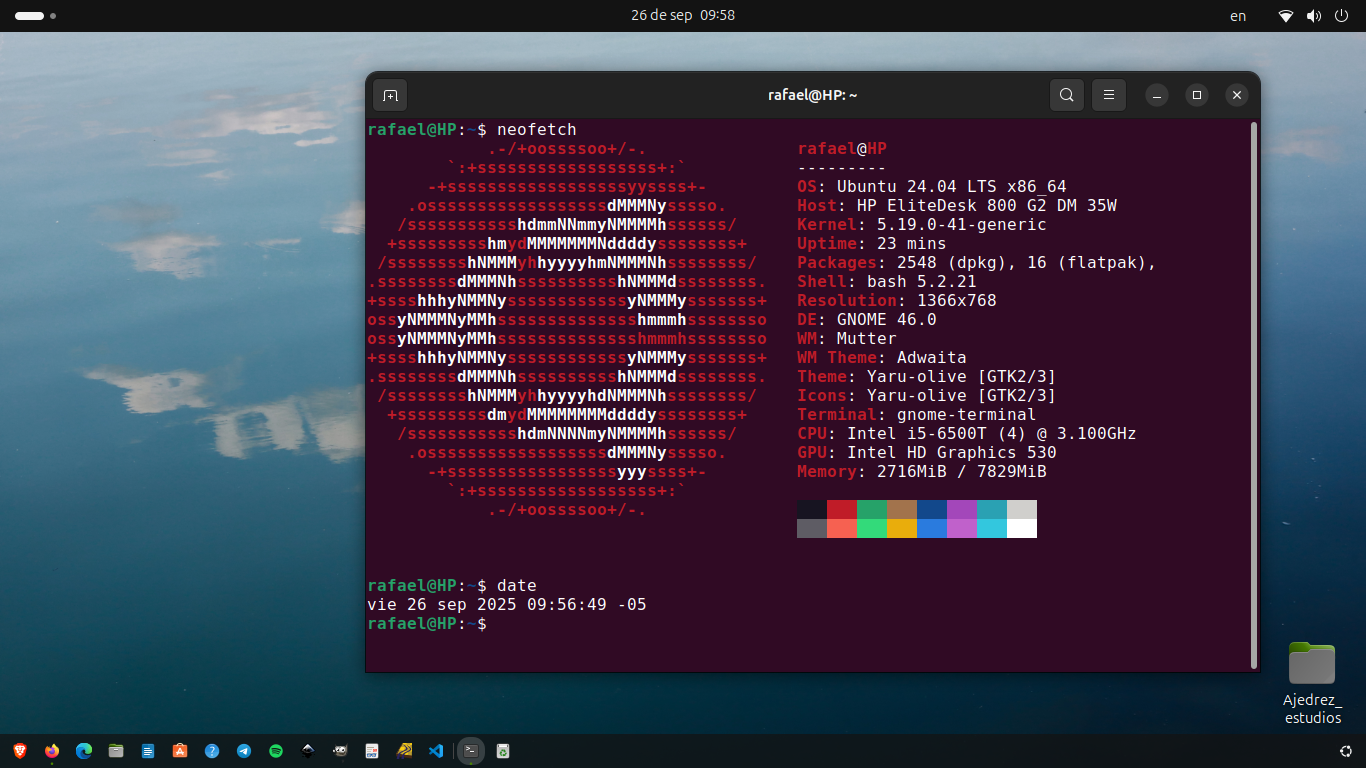This screenshot has height=768, width=1366.
Task: Open GIMP from the dock
Action: coord(340,750)
